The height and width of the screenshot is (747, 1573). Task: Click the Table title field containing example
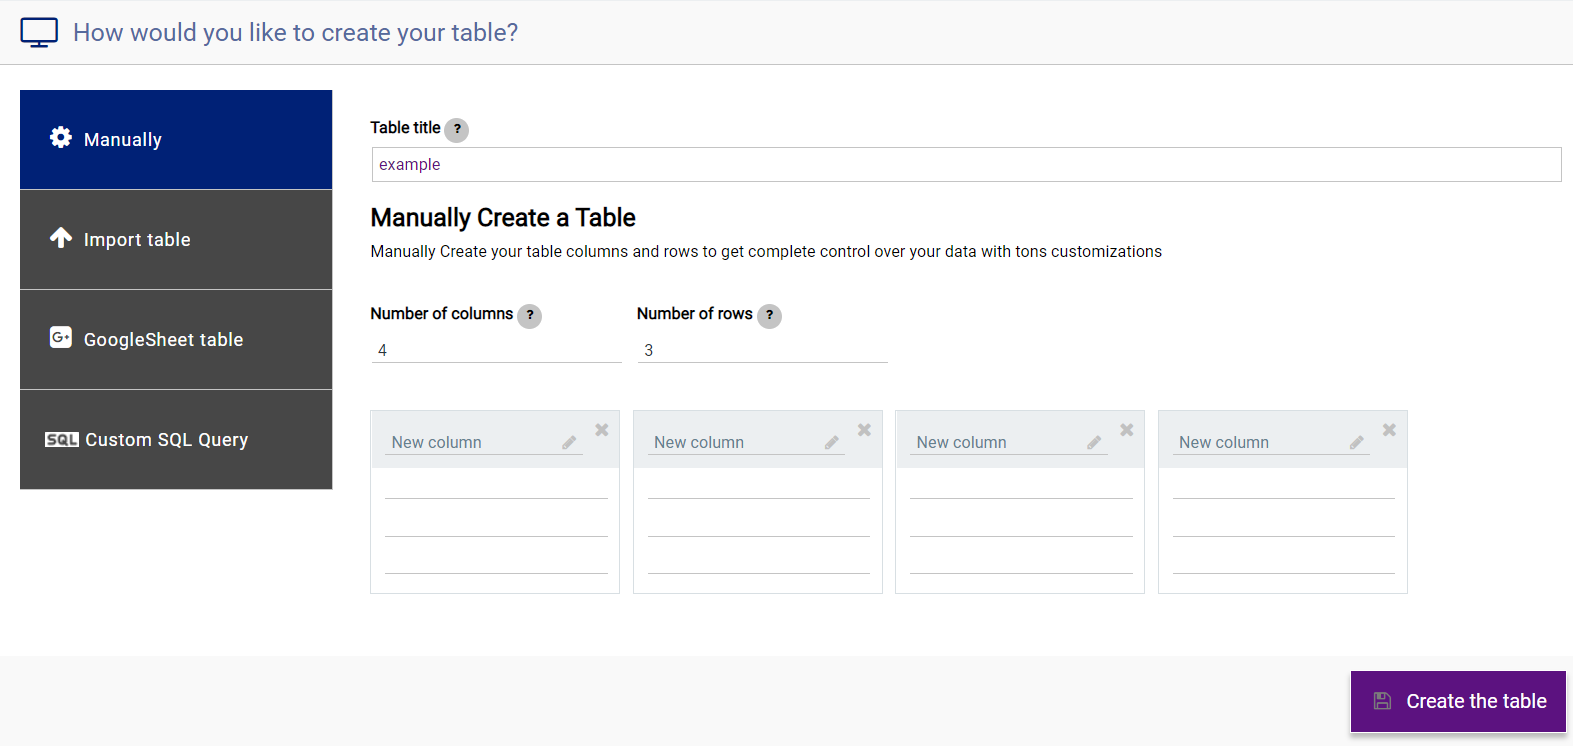click(966, 164)
